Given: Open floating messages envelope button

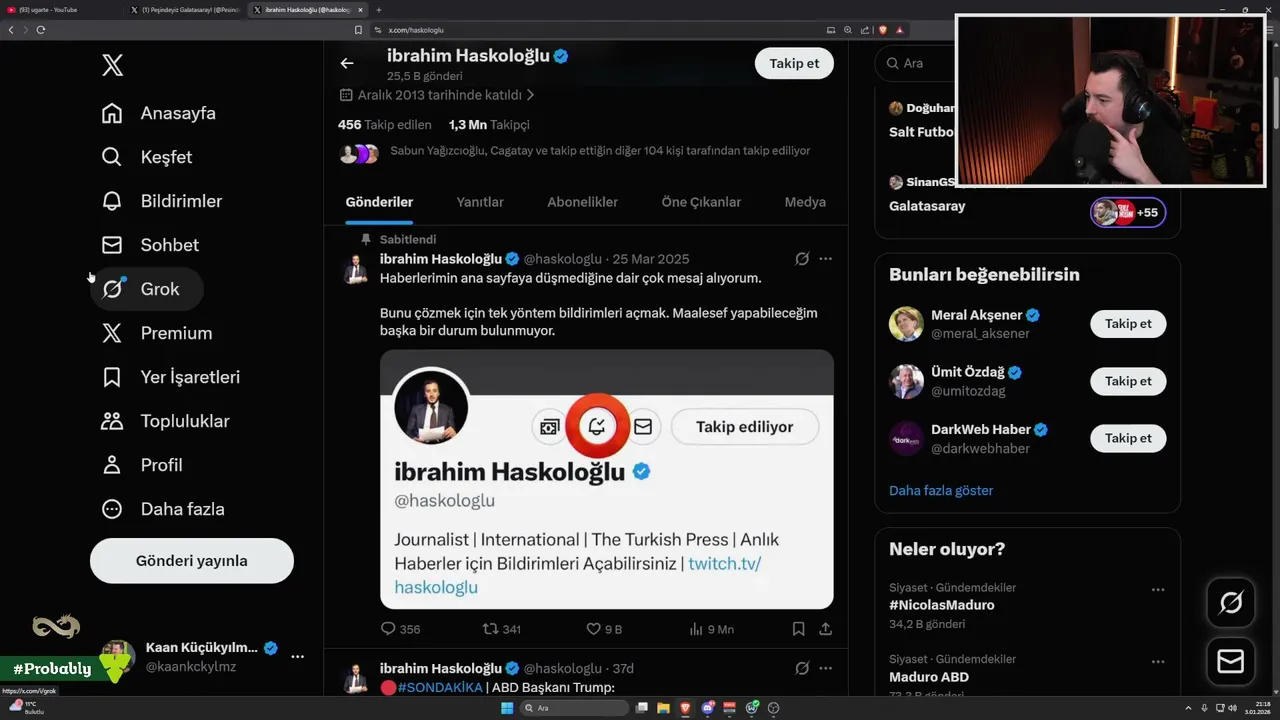Looking at the screenshot, I should tap(1230, 662).
